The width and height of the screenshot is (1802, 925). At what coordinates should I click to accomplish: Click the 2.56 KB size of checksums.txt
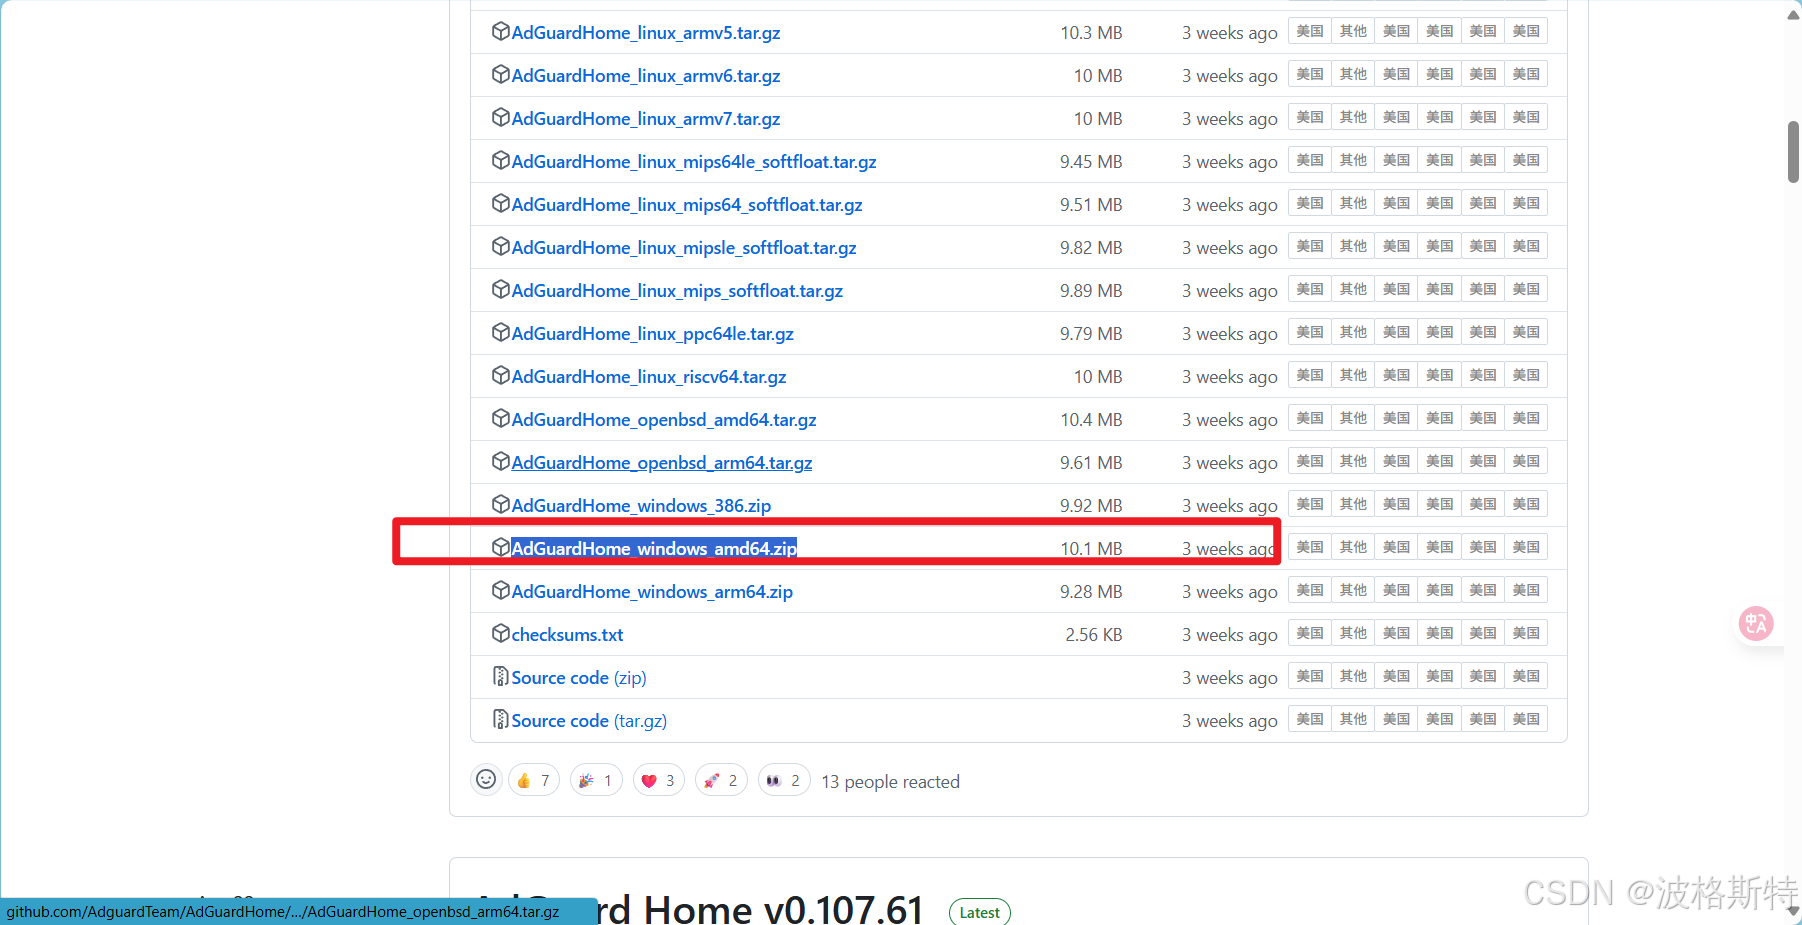pyautogui.click(x=1093, y=635)
